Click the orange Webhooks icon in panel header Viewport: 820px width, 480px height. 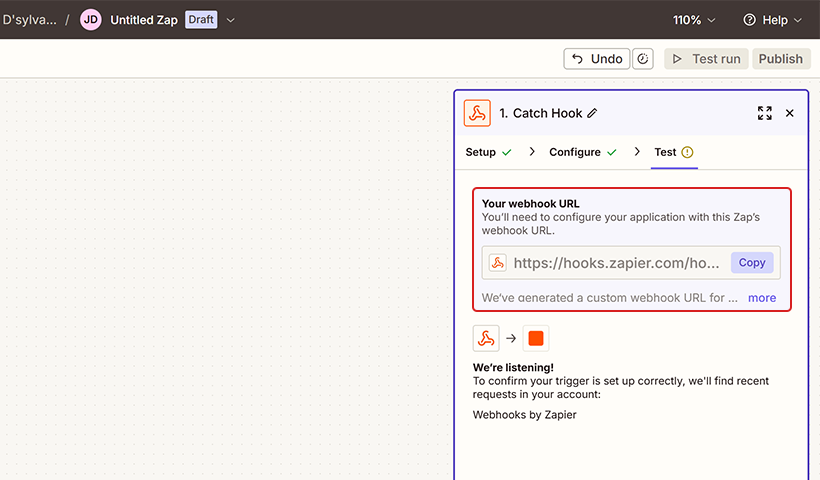[477, 113]
